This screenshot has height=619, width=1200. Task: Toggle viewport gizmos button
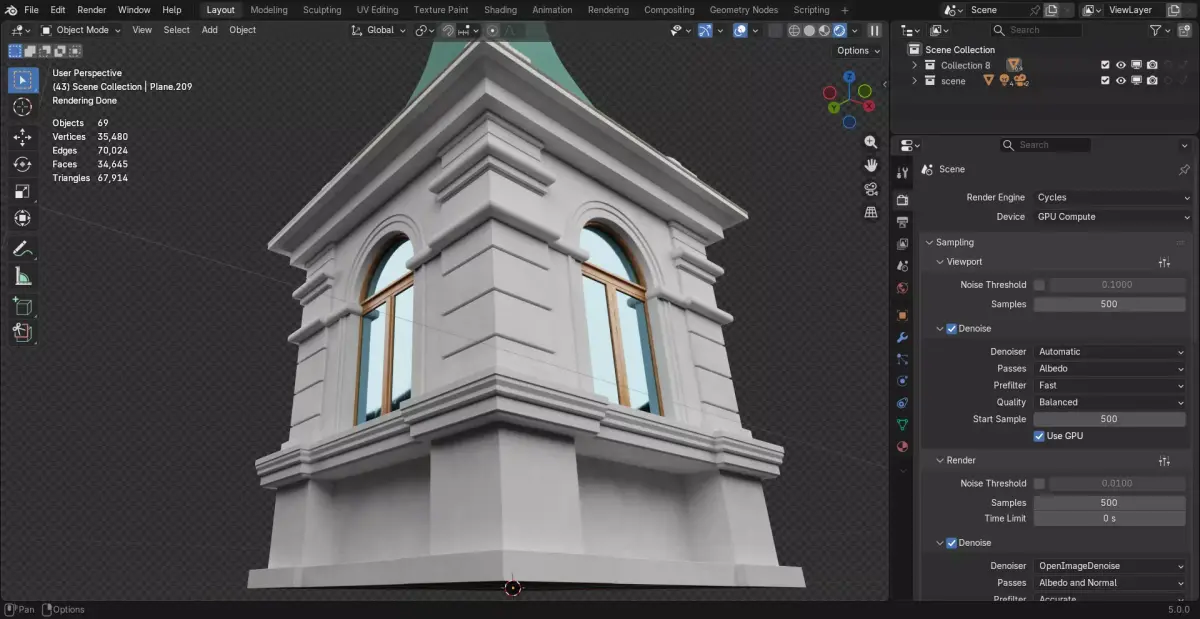coord(705,30)
